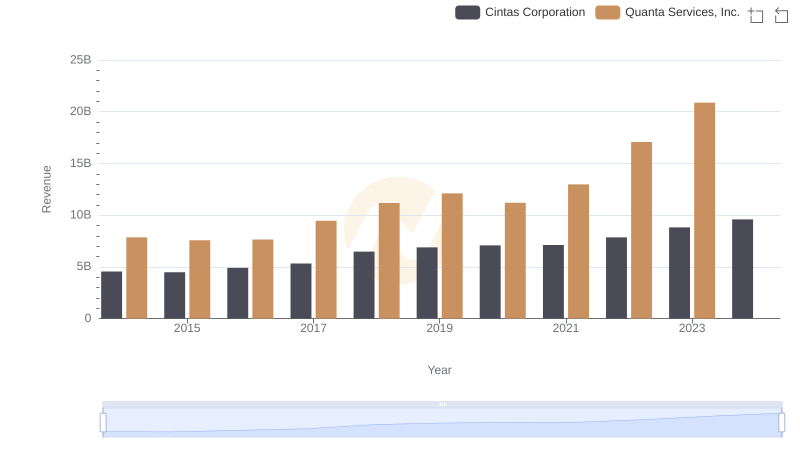This screenshot has height=461, width=800.
Task: Select the Cintas bar for 2018
Action: 364,285
